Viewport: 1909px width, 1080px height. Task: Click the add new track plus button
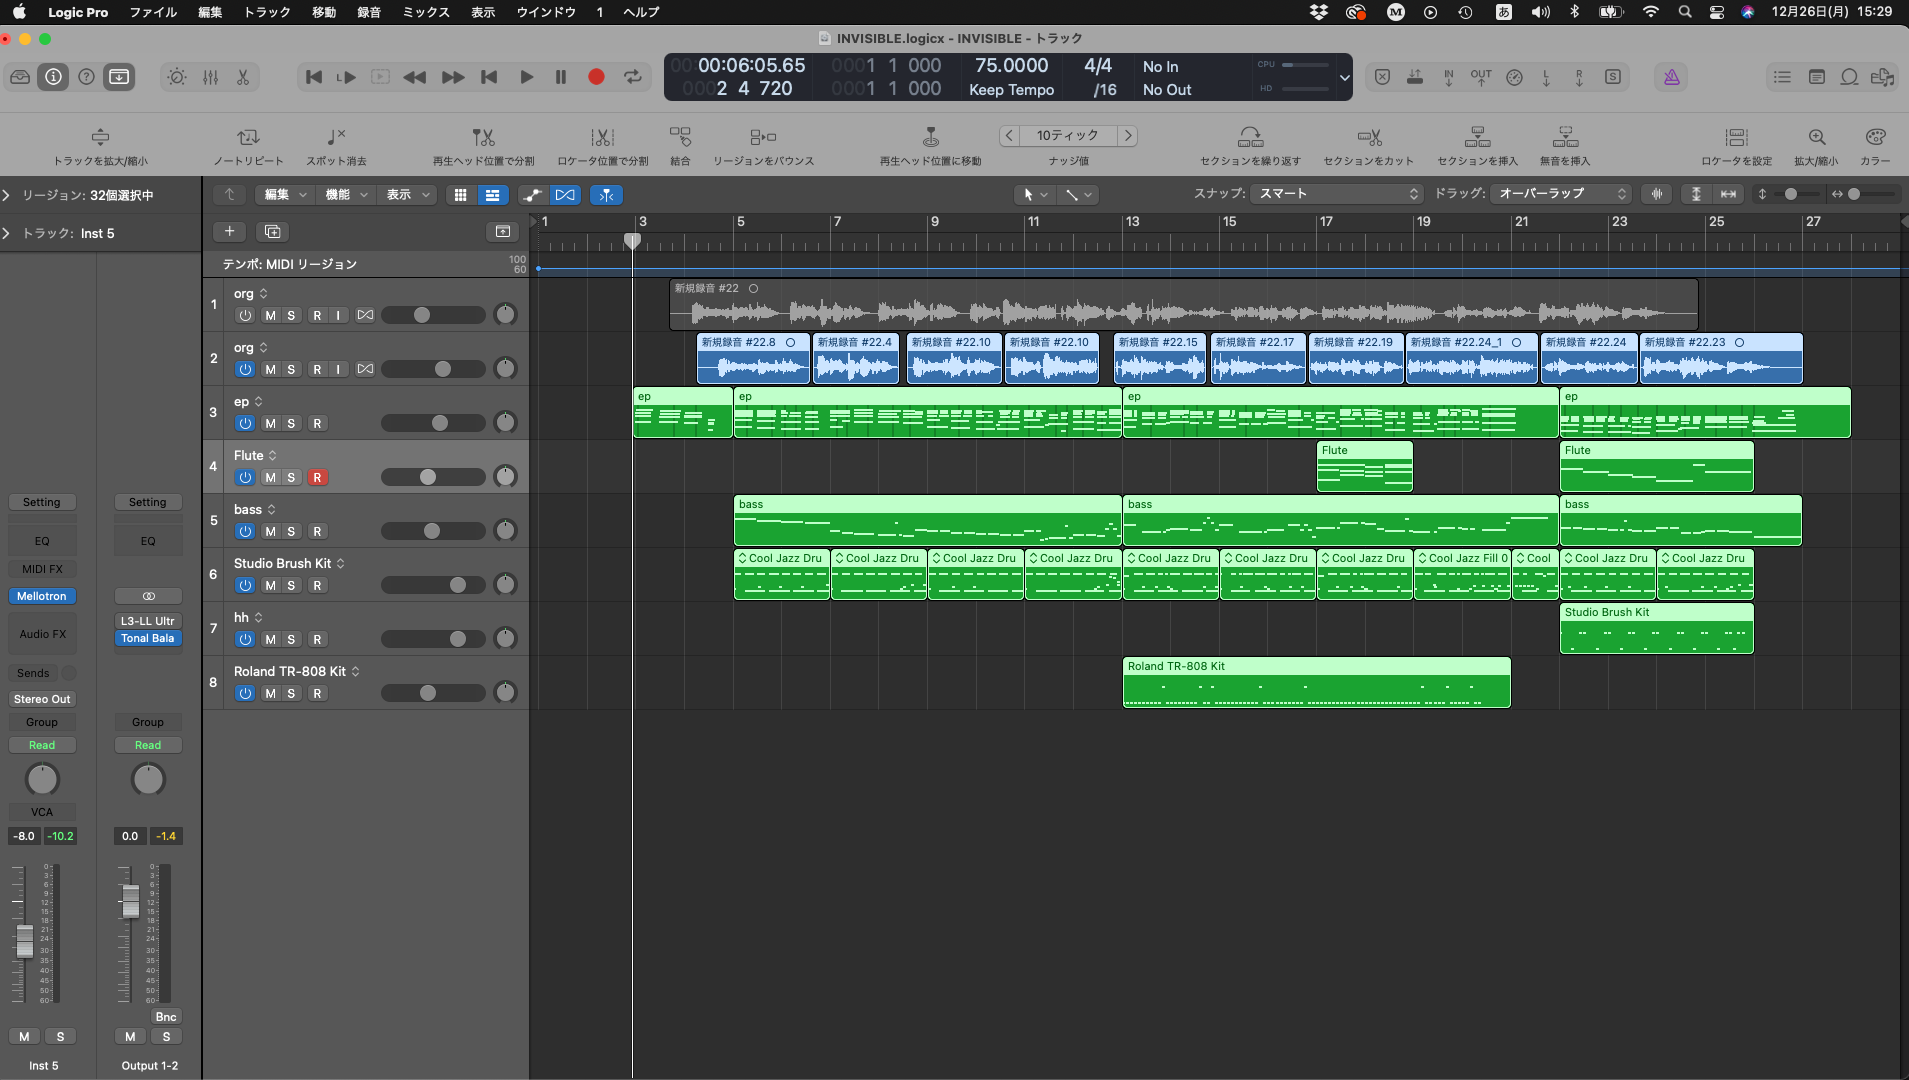click(x=229, y=232)
